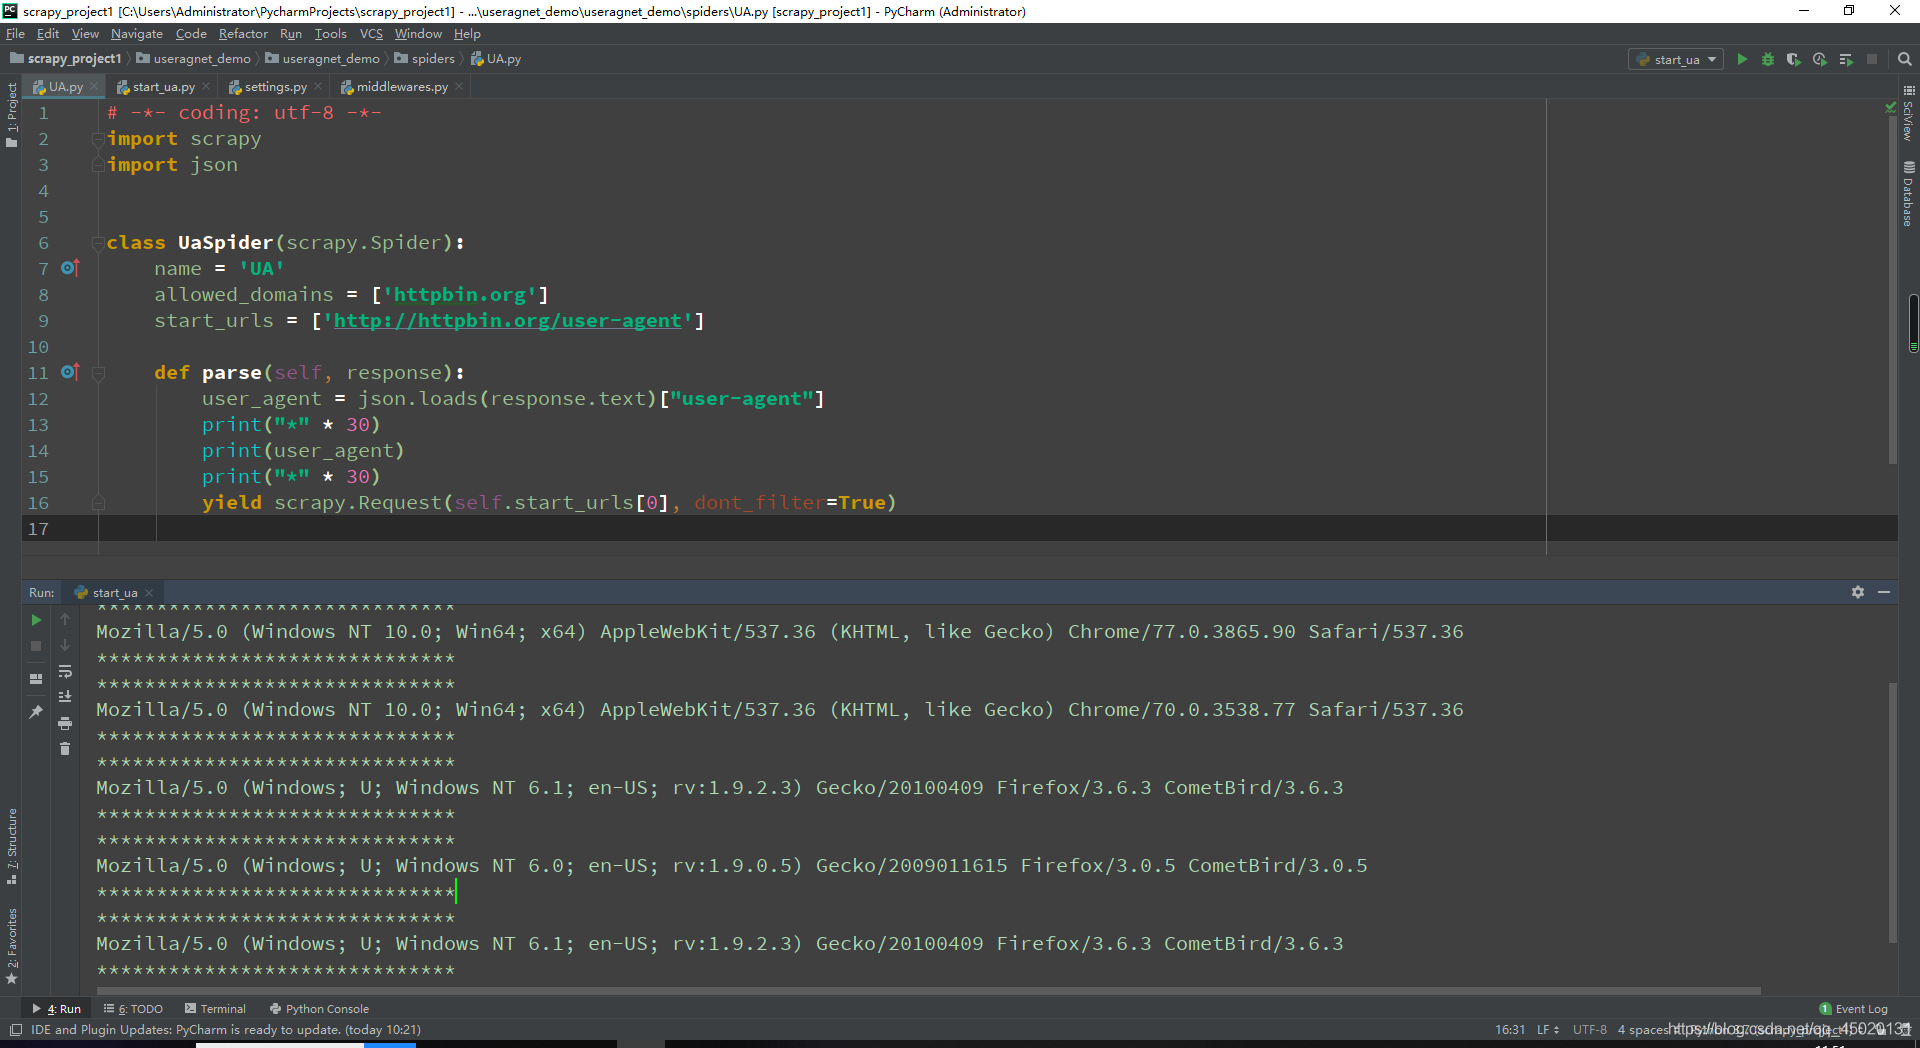Click override marker on line 11
The height and width of the screenshot is (1048, 1920).
[x=69, y=372]
